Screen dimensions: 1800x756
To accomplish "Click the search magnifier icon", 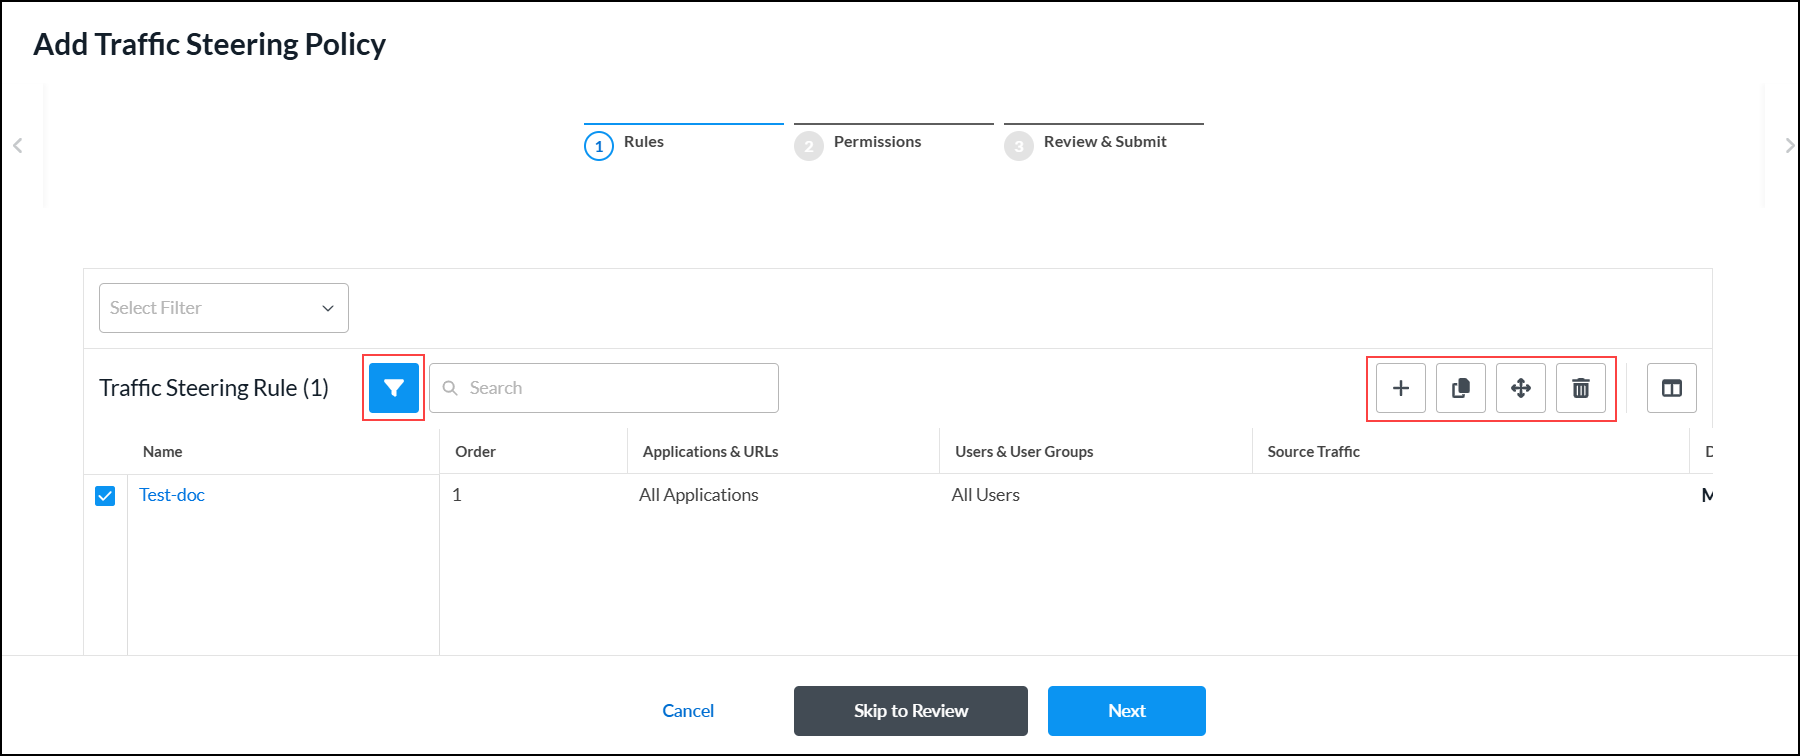I will (x=450, y=388).
